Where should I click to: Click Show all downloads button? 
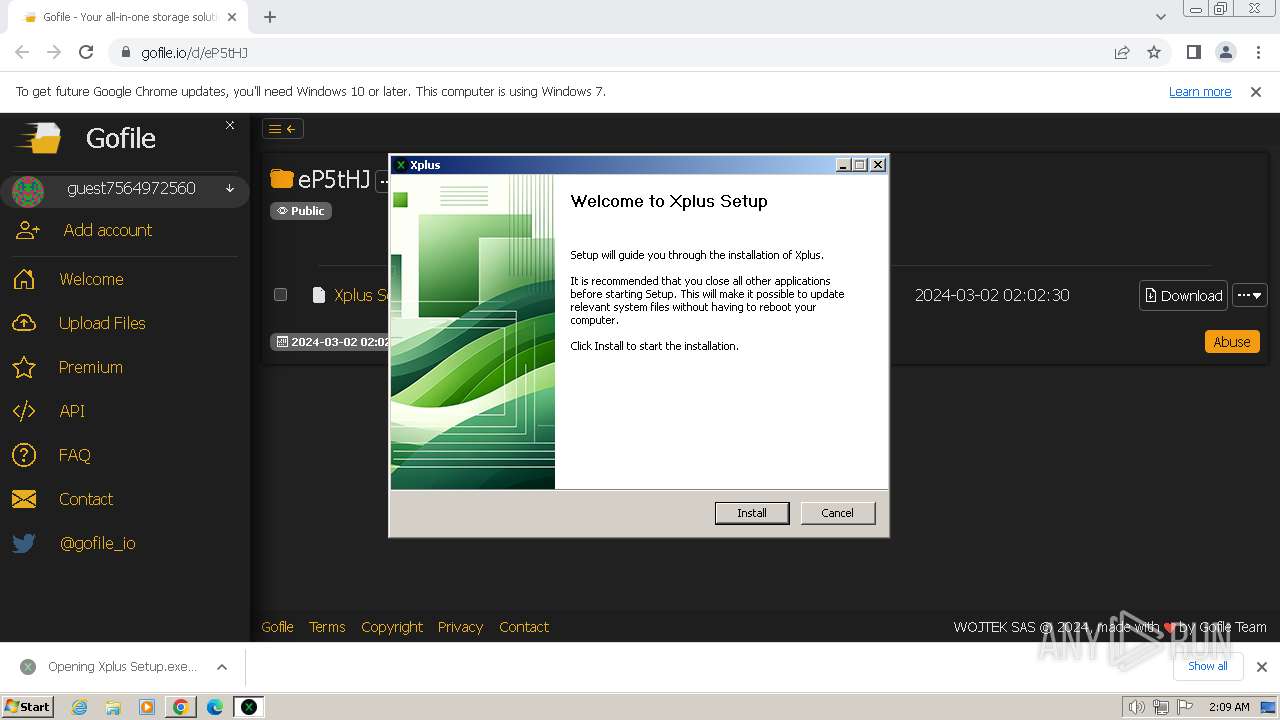click(x=1207, y=666)
